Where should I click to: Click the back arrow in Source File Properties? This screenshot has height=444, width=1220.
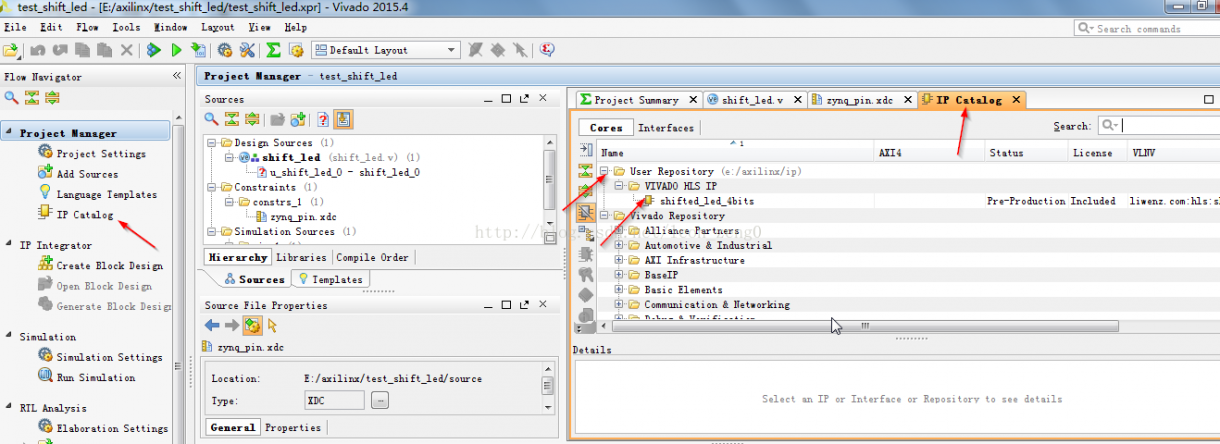click(x=211, y=325)
